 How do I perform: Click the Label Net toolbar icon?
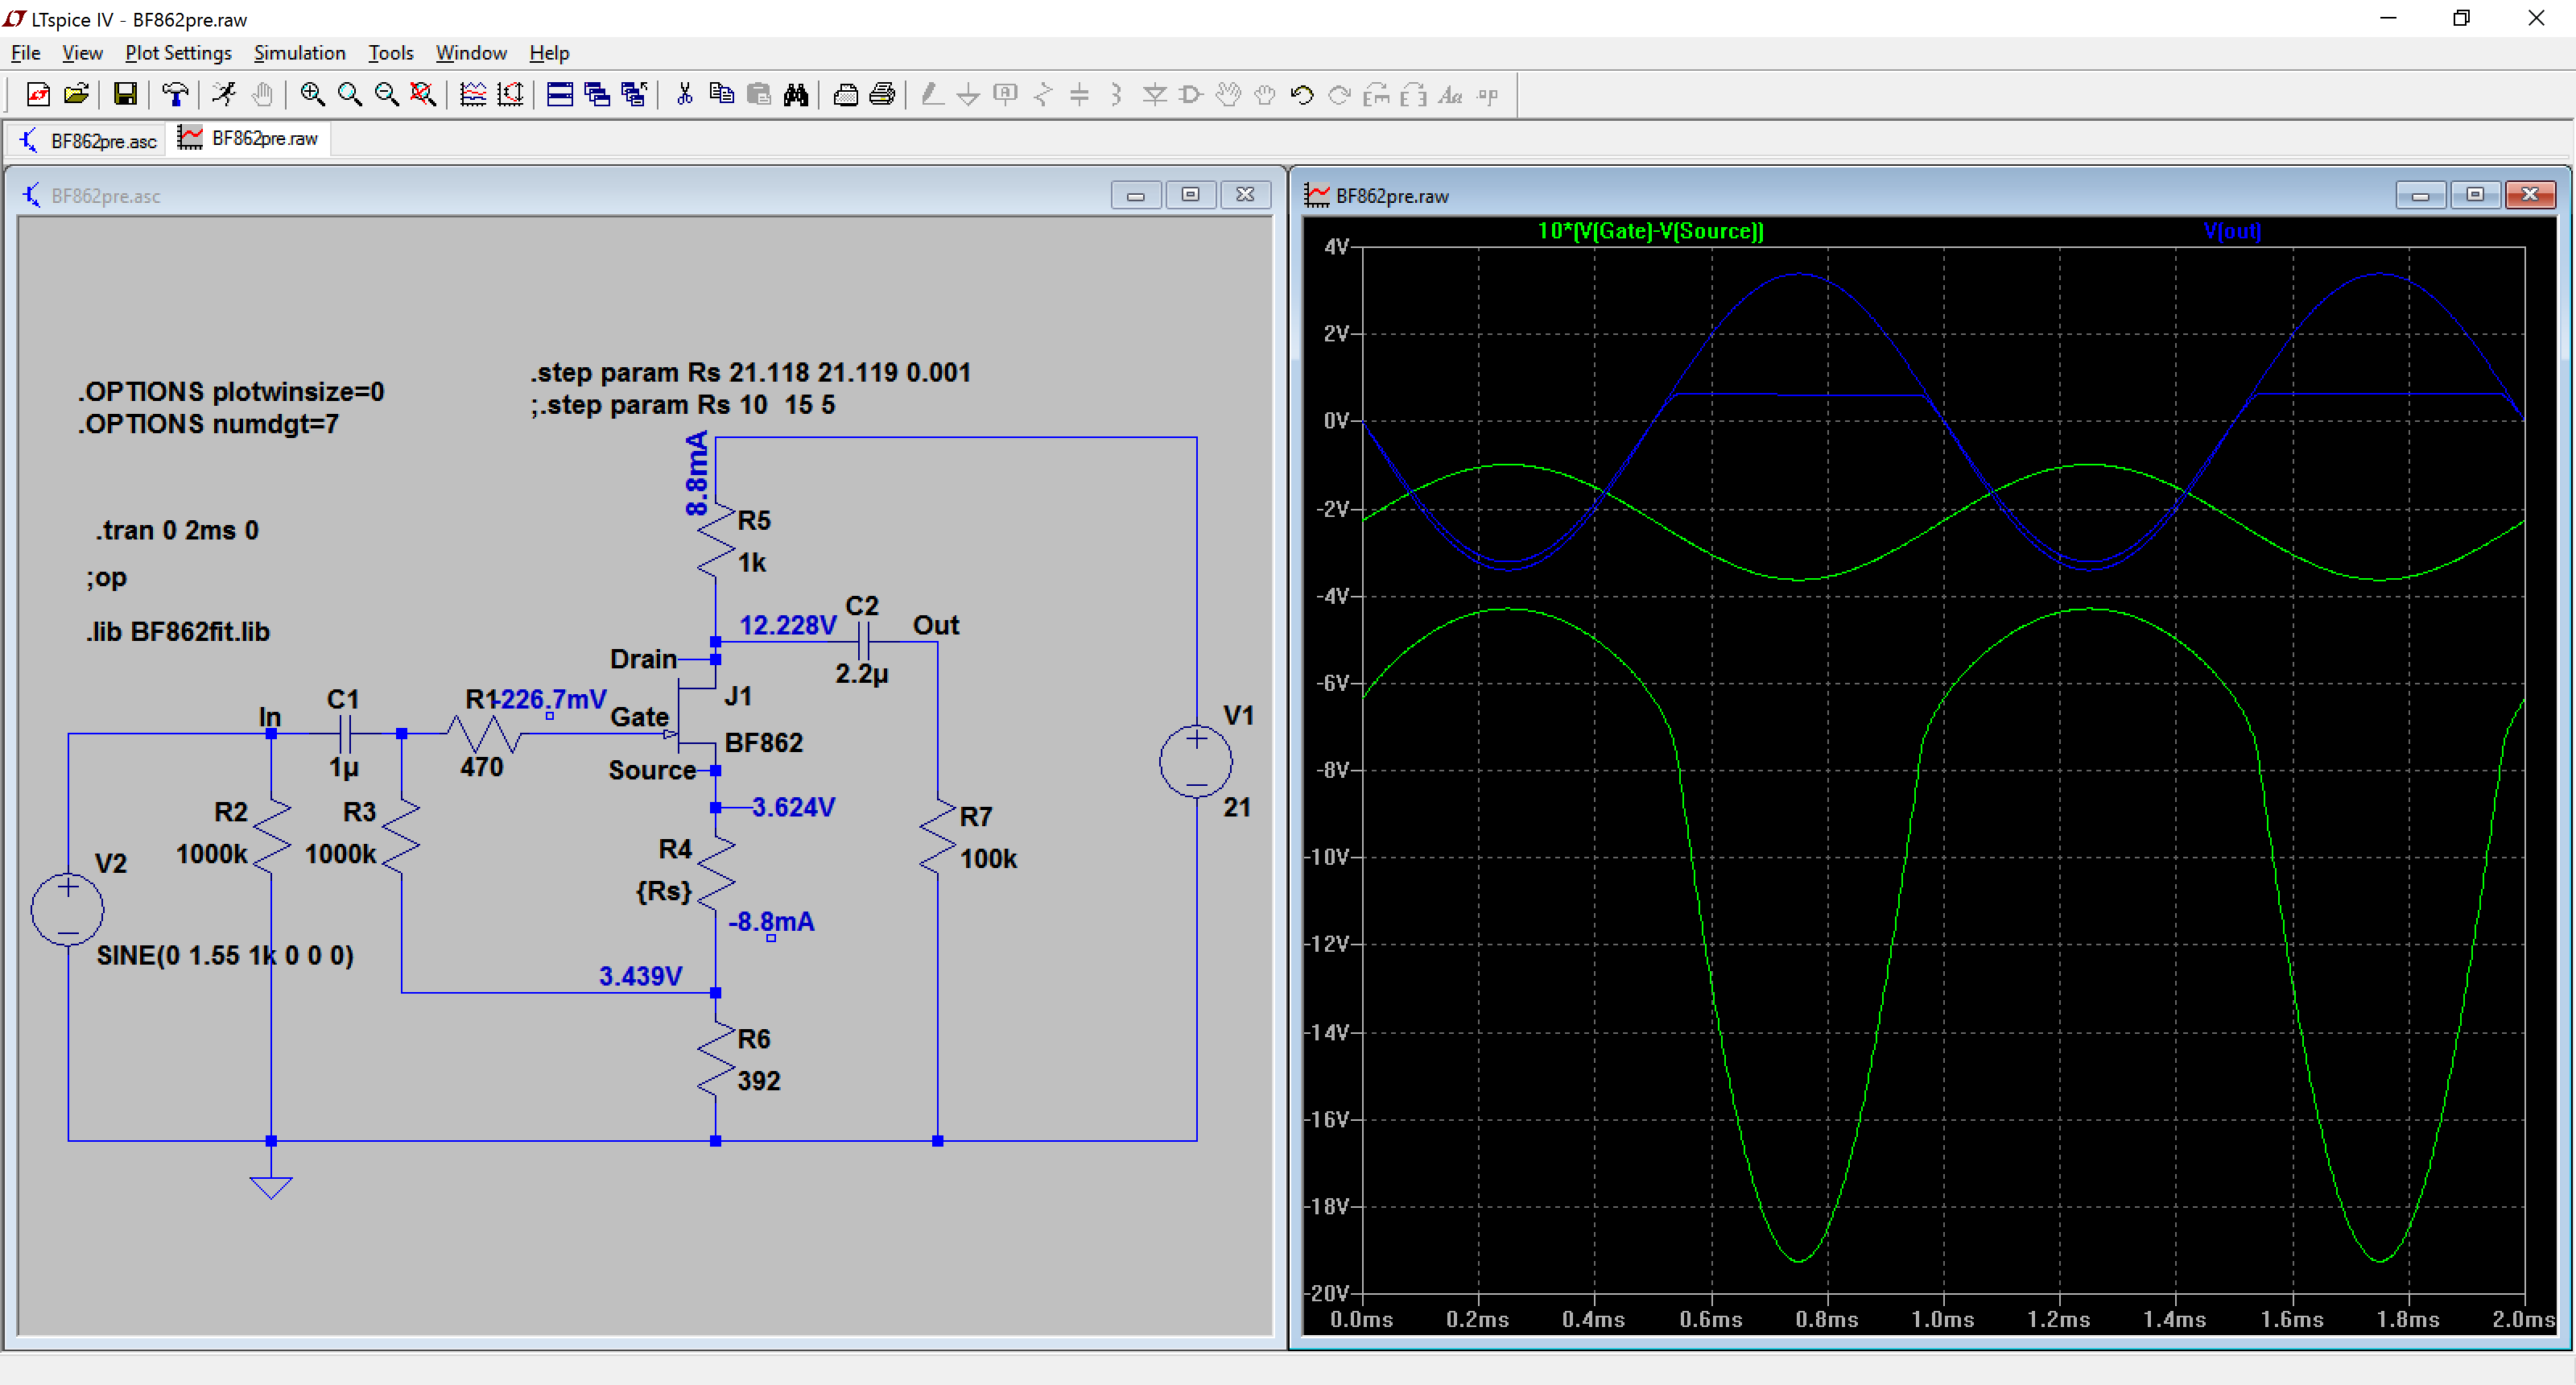click(x=1005, y=95)
